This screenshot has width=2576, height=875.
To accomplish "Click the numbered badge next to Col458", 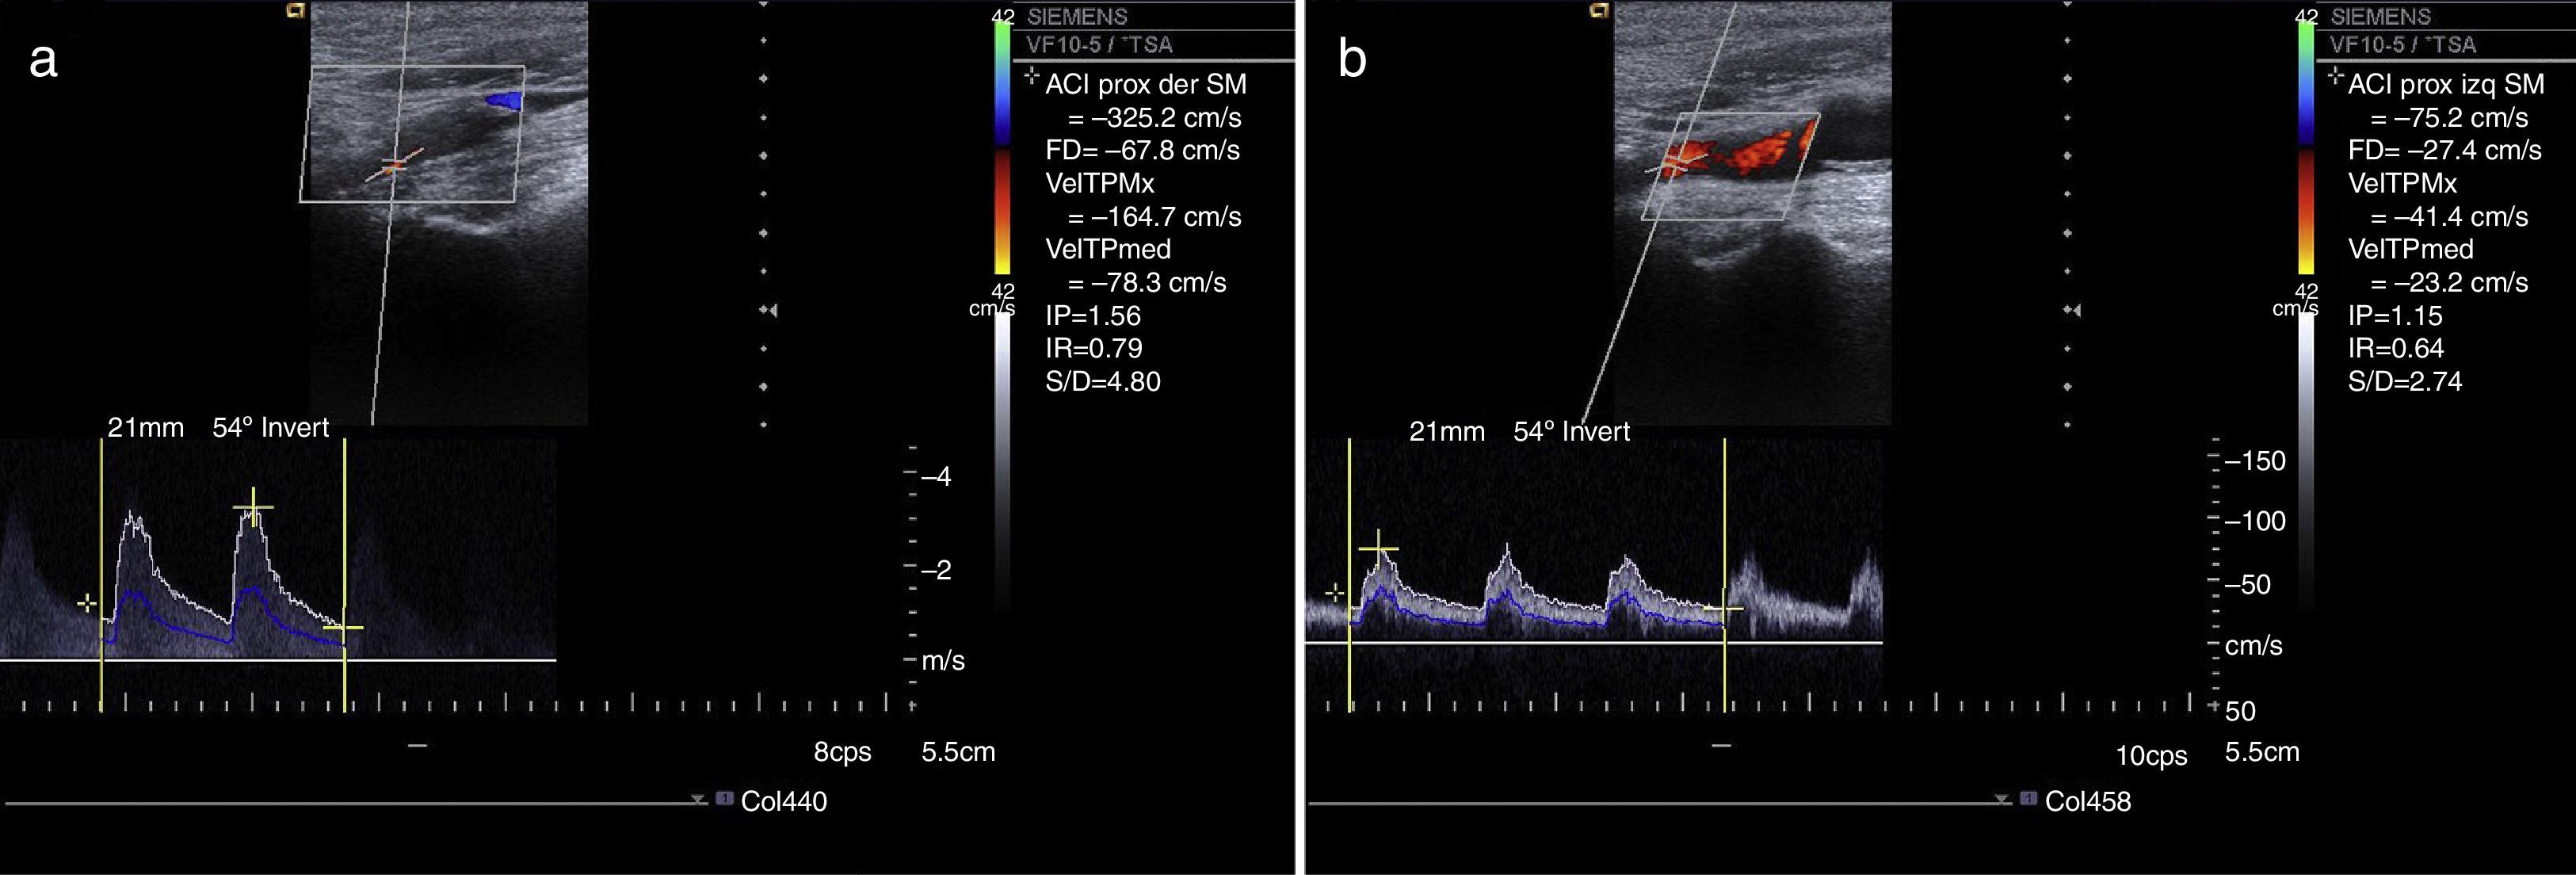I will coord(2028,799).
